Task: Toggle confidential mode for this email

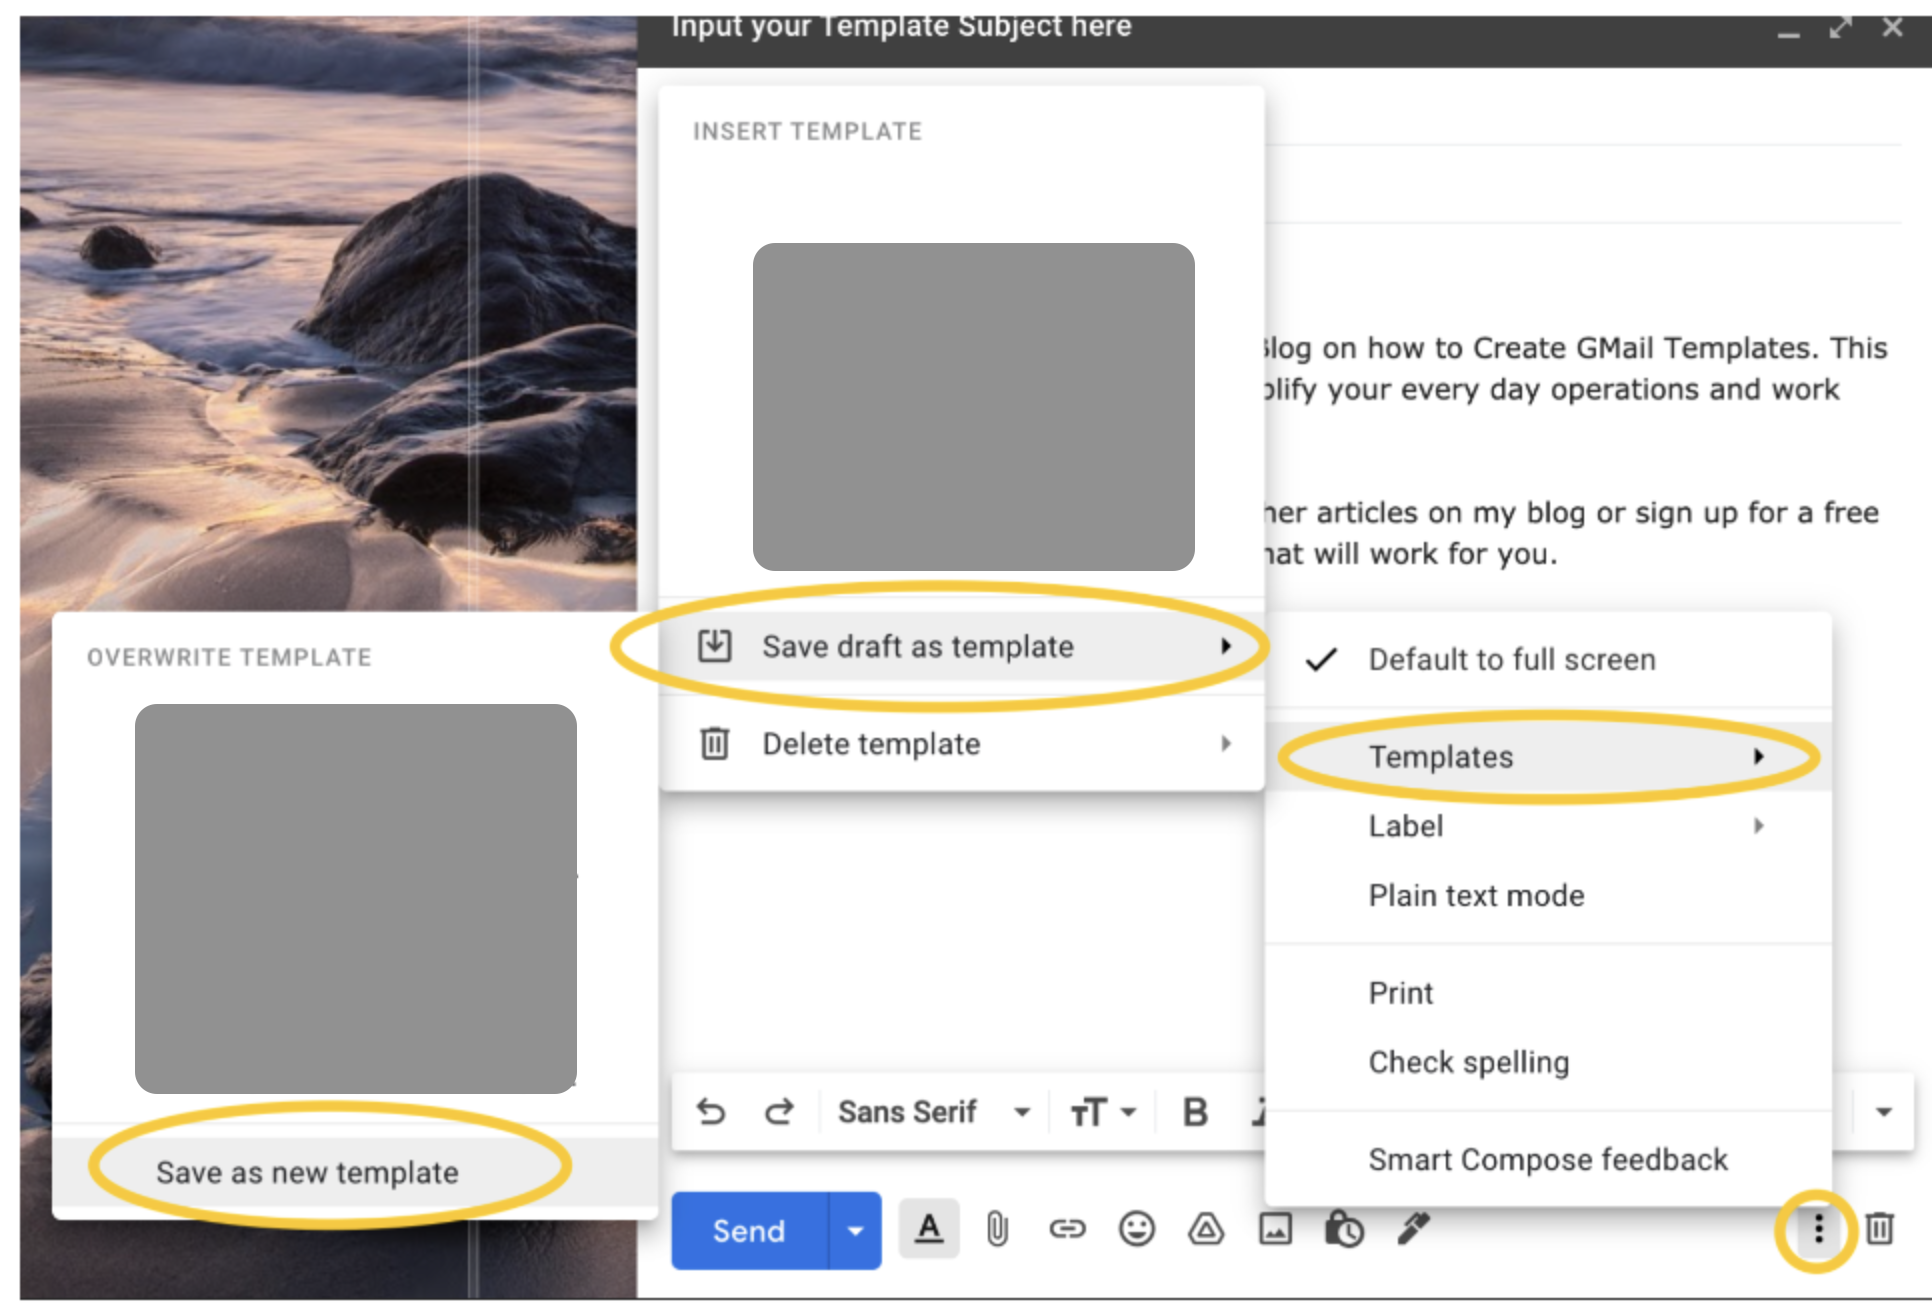Action: point(1344,1230)
